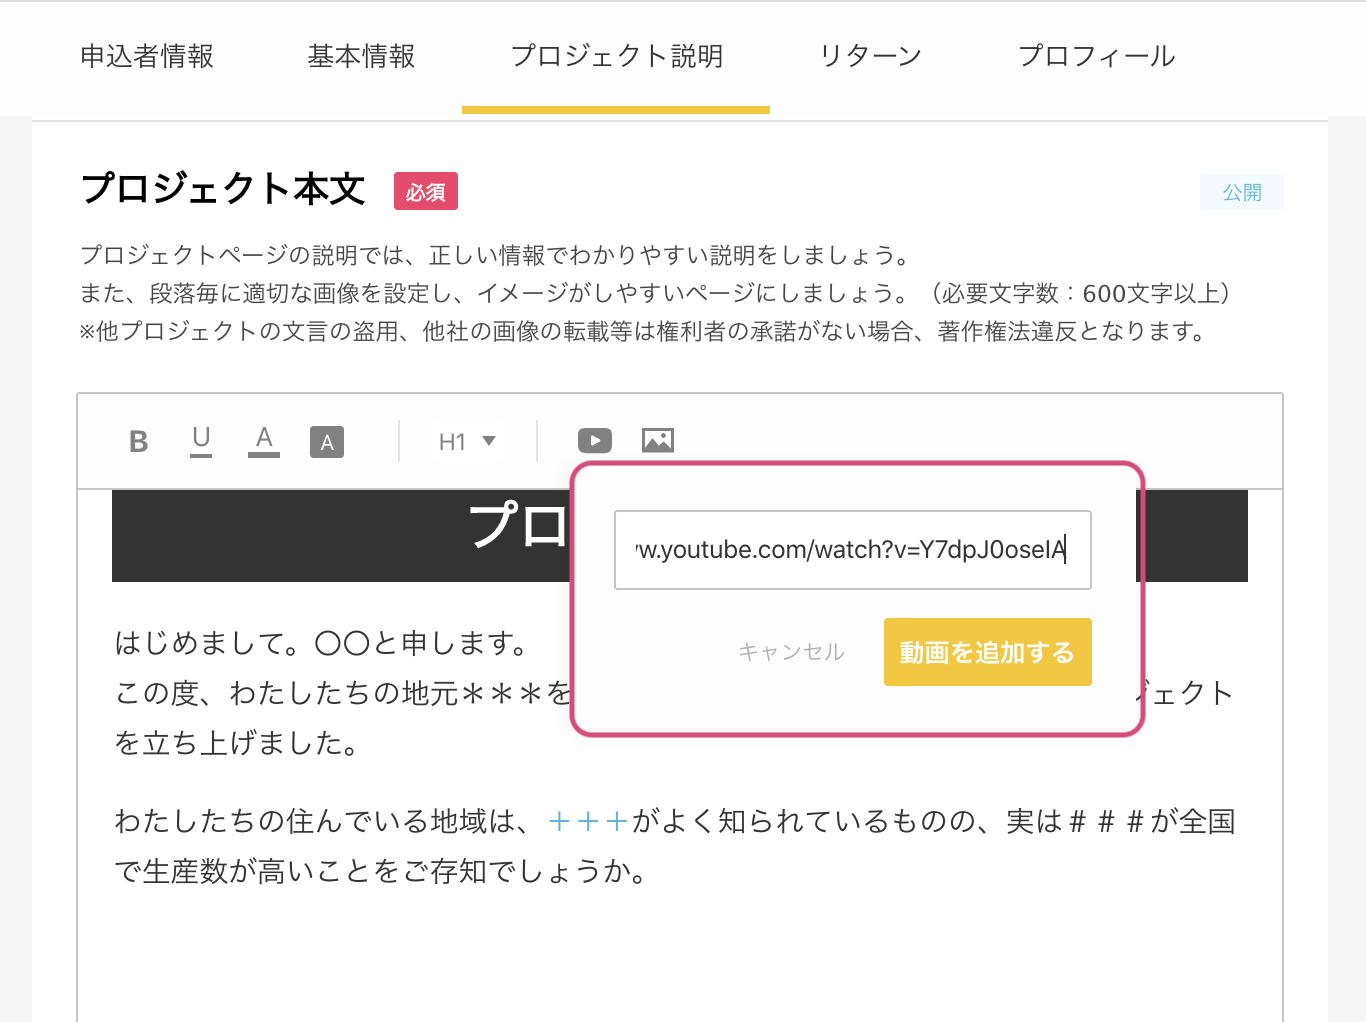Viewport: 1366px width, 1022px height.
Task: Click the 公開 status badge
Action: tap(1241, 192)
